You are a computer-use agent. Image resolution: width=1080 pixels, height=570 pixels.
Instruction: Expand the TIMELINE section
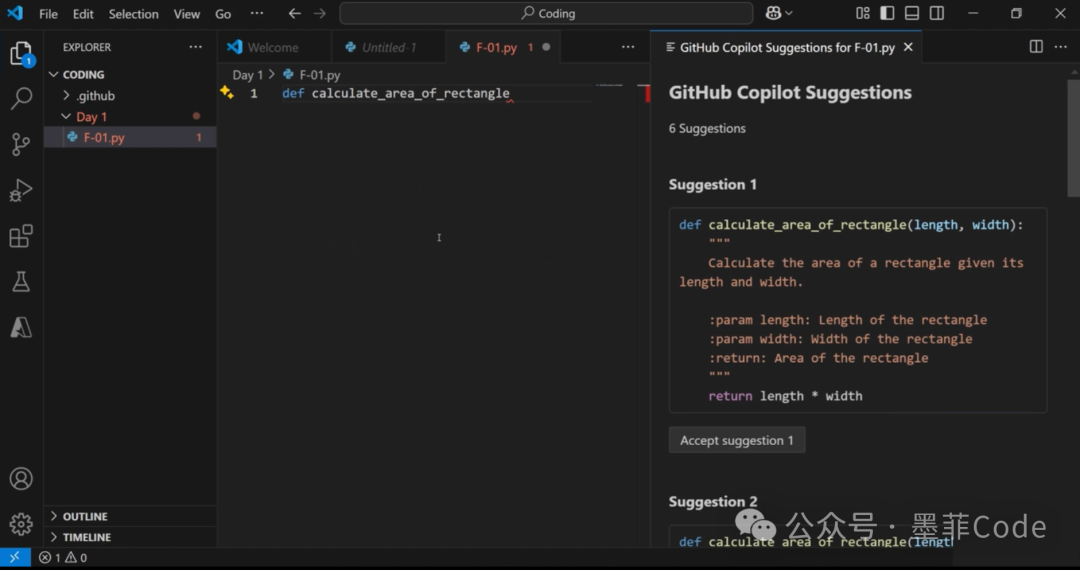coord(131,537)
